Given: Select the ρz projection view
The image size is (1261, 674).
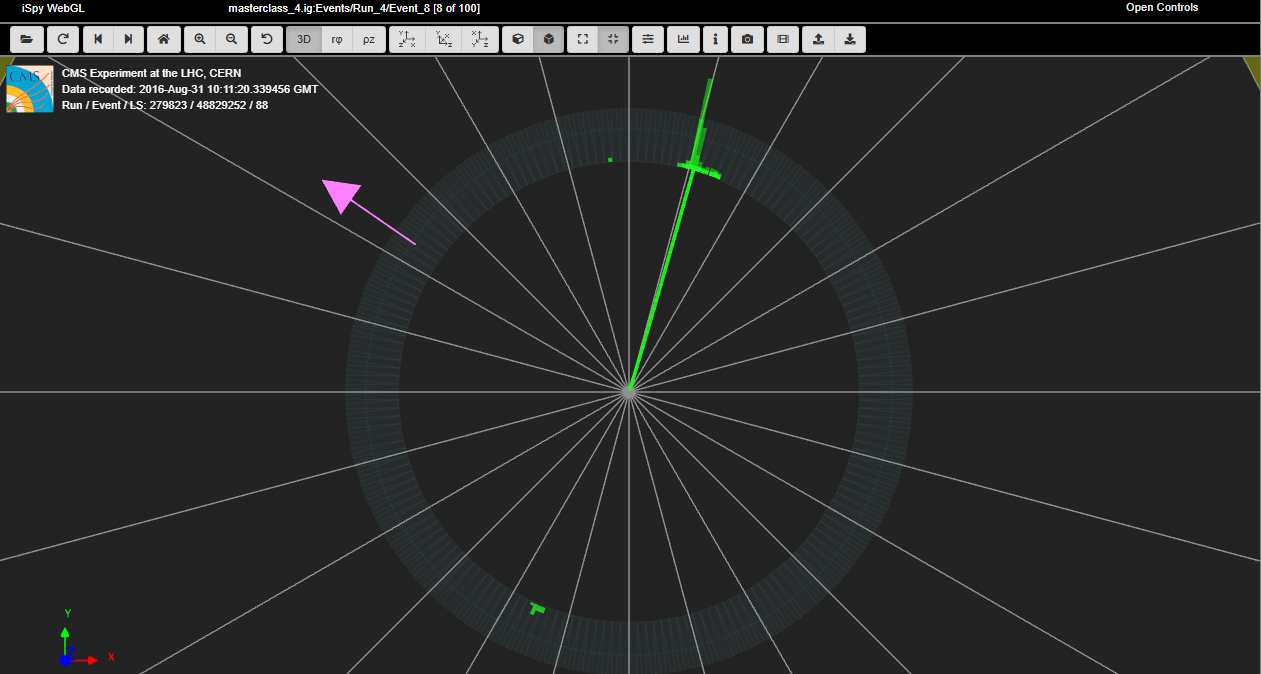Looking at the screenshot, I should point(369,39).
